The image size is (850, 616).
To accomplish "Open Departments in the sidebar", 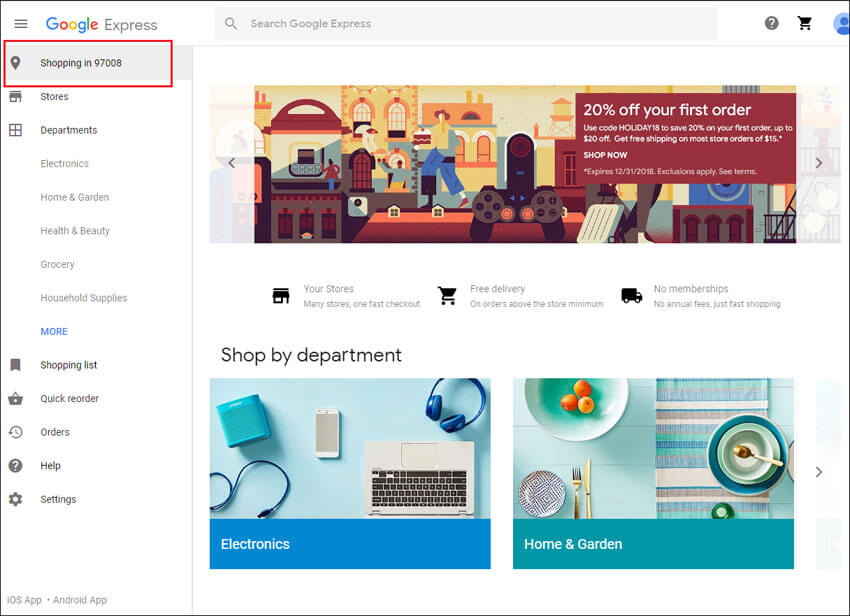I will (x=69, y=130).
